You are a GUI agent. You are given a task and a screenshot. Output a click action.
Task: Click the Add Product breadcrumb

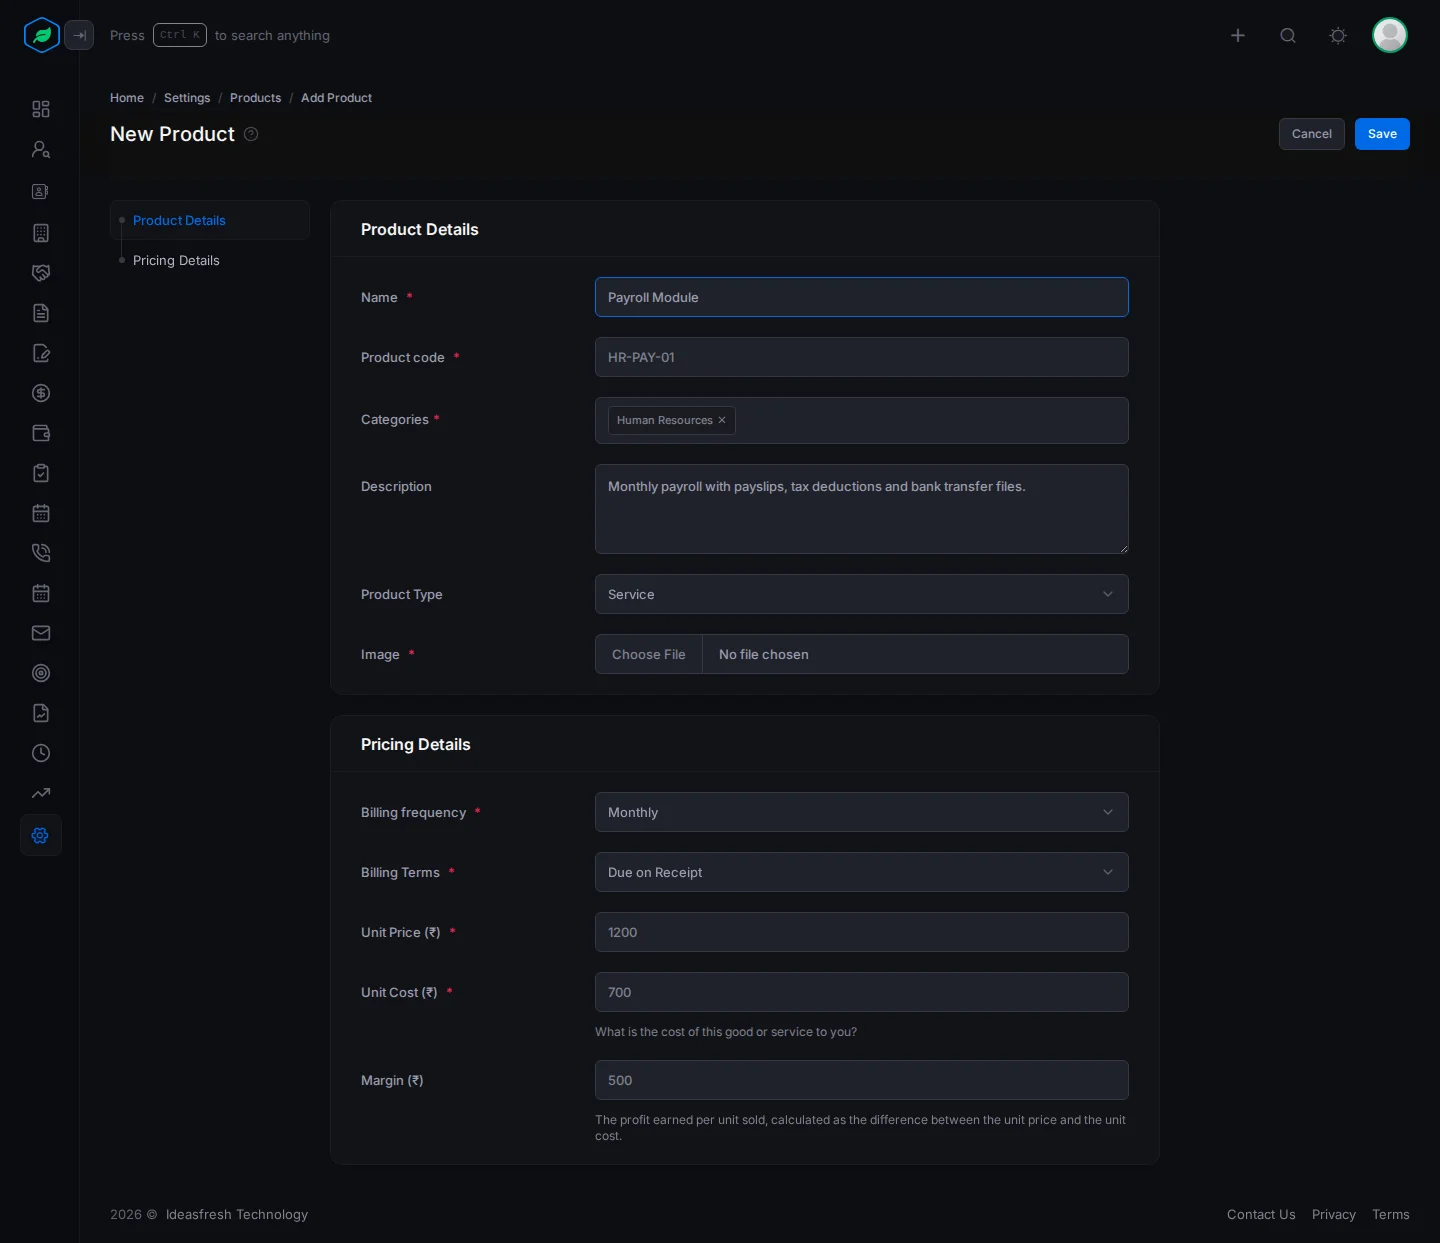(x=336, y=98)
